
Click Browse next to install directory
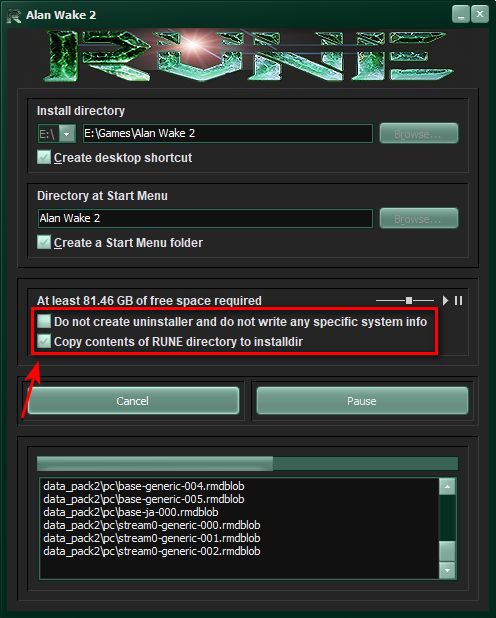point(419,134)
